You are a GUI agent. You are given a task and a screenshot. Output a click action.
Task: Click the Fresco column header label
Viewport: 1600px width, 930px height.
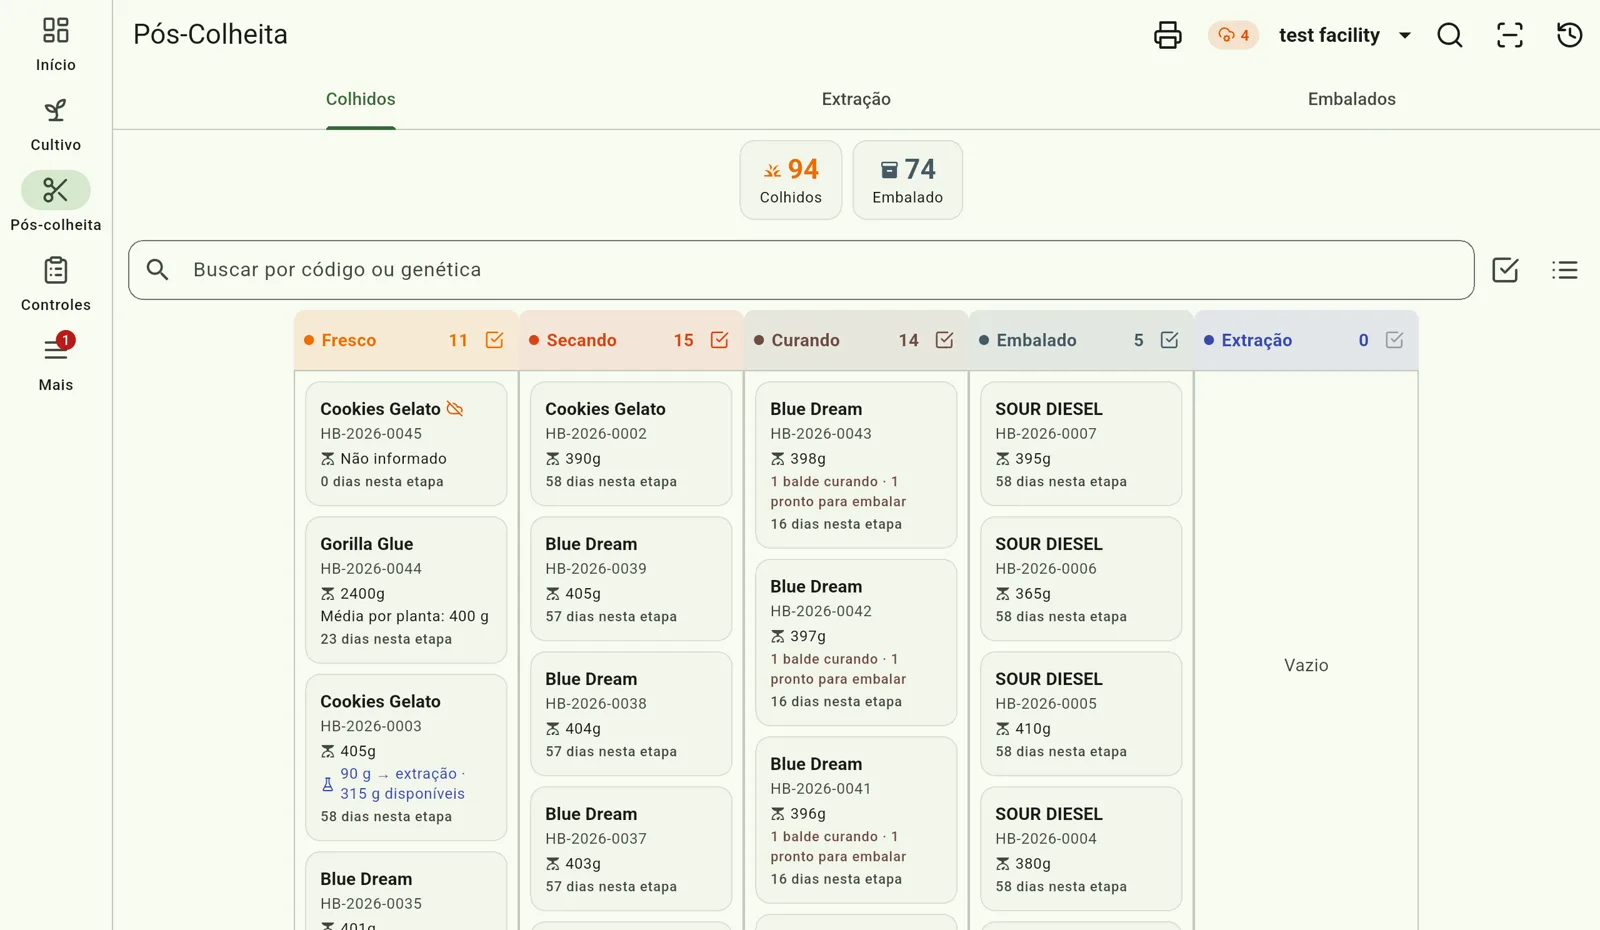click(x=349, y=340)
